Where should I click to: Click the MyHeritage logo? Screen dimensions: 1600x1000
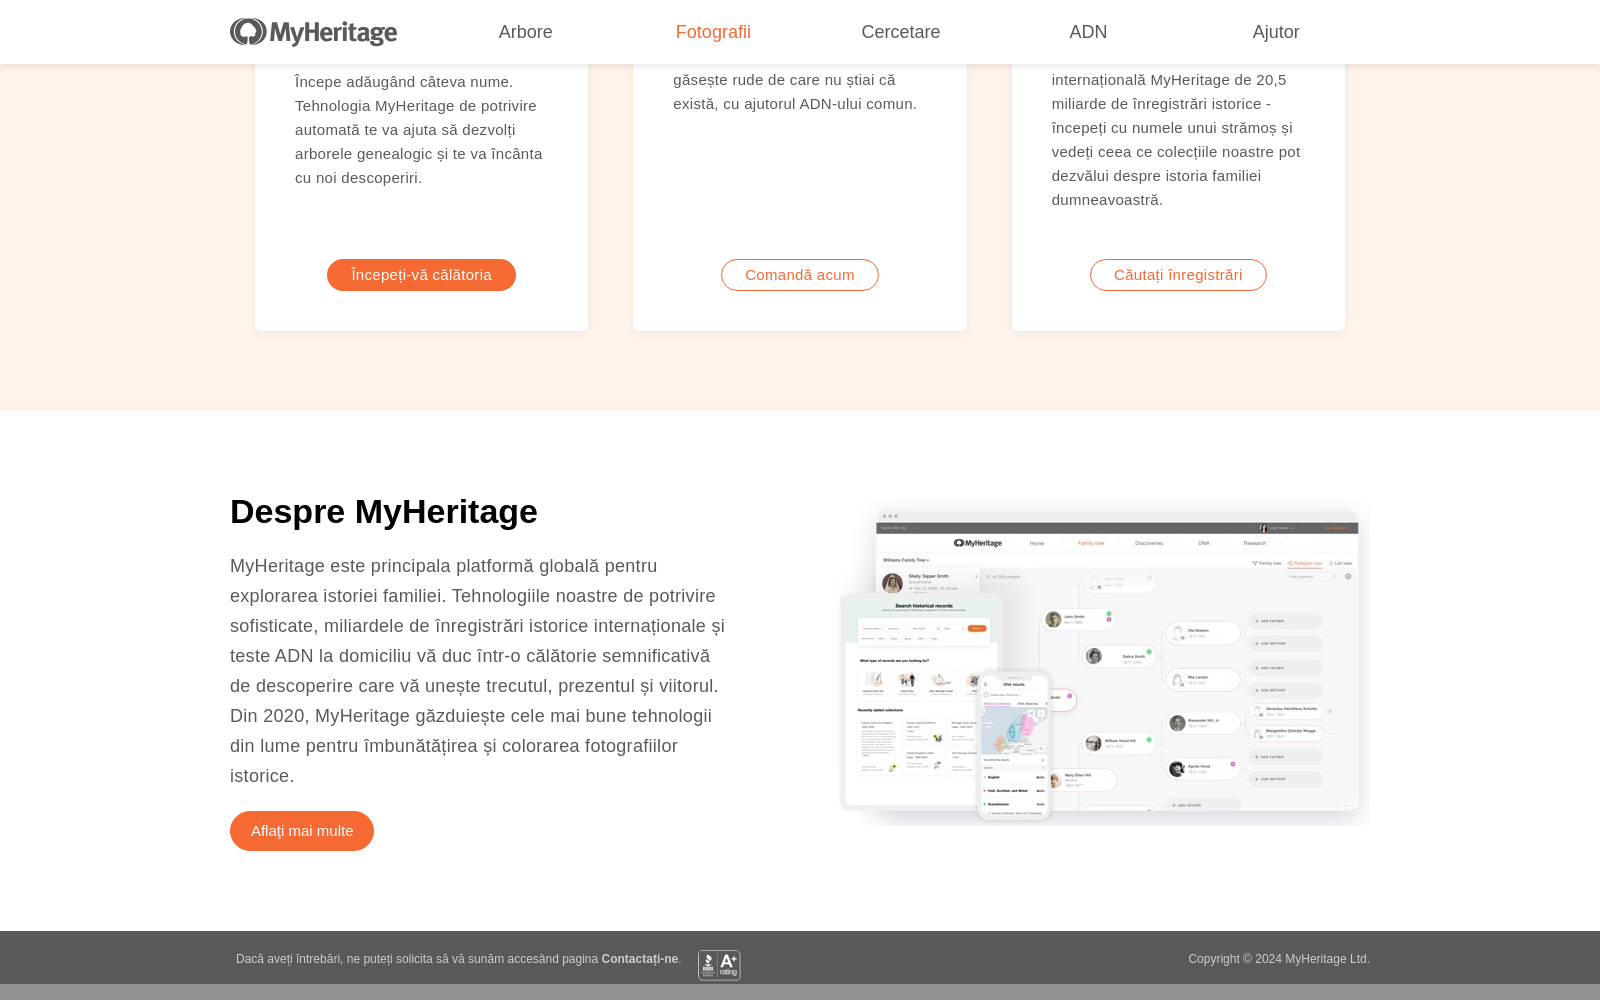click(313, 32)
